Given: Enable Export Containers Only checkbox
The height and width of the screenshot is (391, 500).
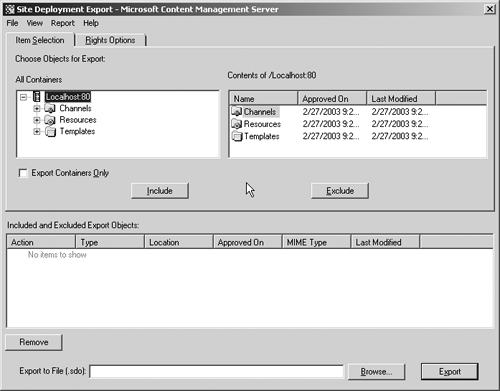Looking at the screenshot, I should (x=23, y=173).
